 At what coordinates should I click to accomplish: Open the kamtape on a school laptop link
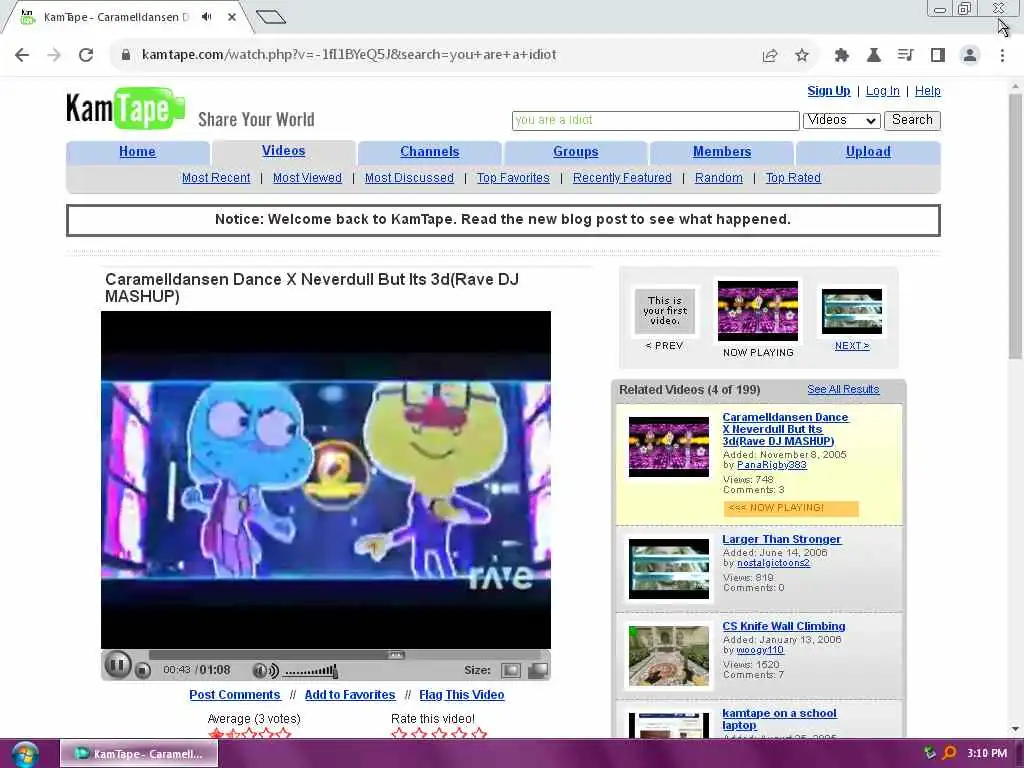(x=779, y=719)
